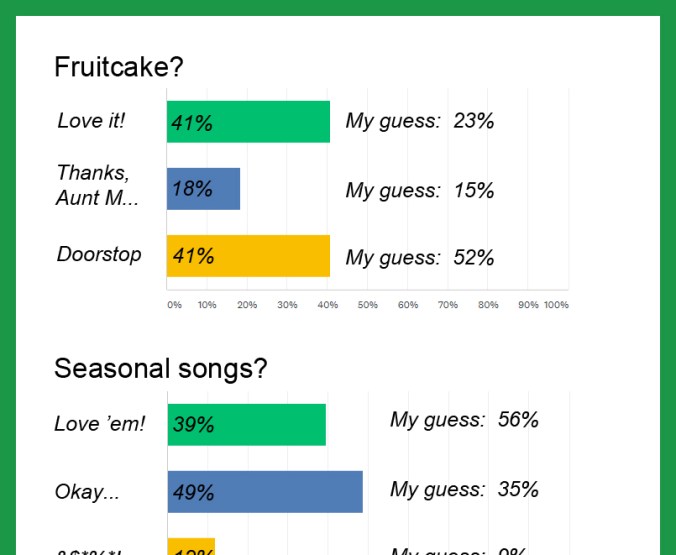676x555 pixels.
Task: Click the 0% axis tick label
Action: click(x=175, y=305)
